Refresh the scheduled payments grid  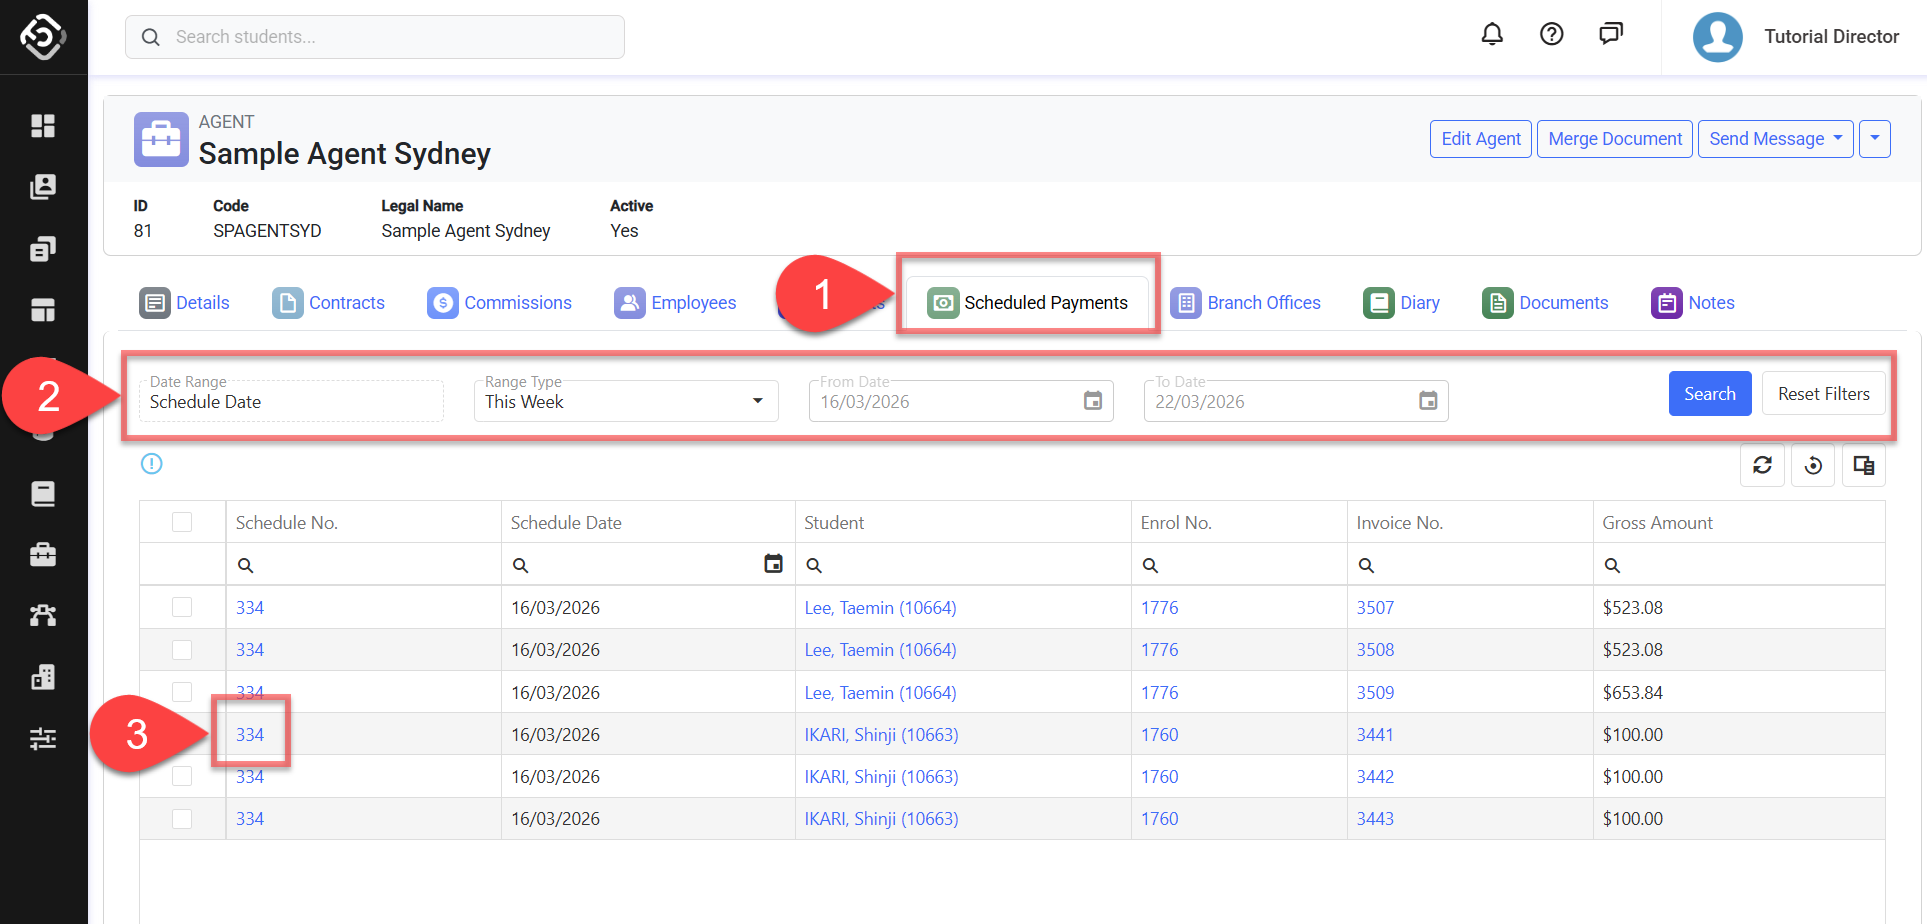(1762, 465)
